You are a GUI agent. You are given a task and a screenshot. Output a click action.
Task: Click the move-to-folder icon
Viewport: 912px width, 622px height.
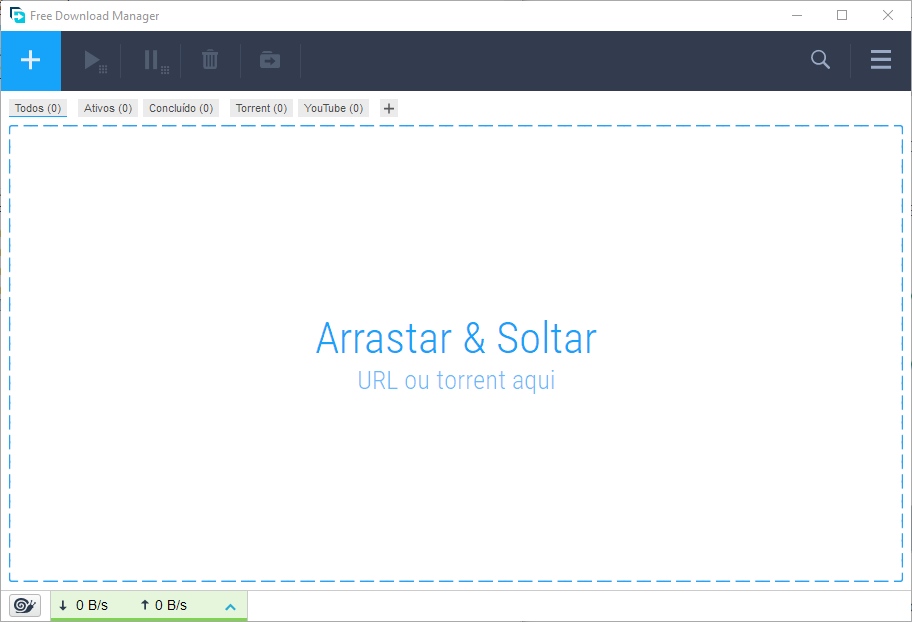click(x=270, y=60)
